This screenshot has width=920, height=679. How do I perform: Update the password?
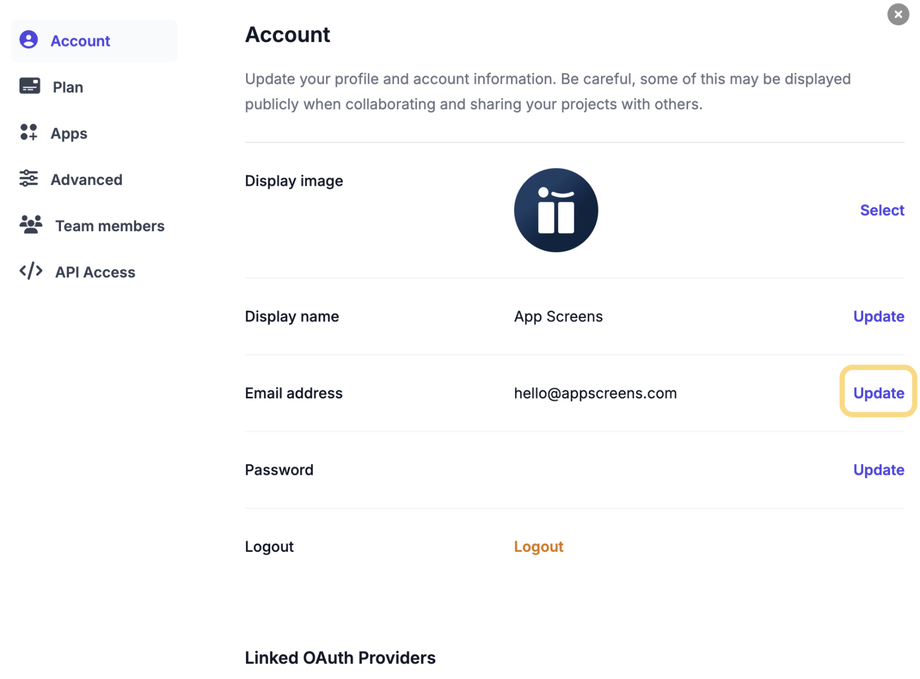(878, 470)
